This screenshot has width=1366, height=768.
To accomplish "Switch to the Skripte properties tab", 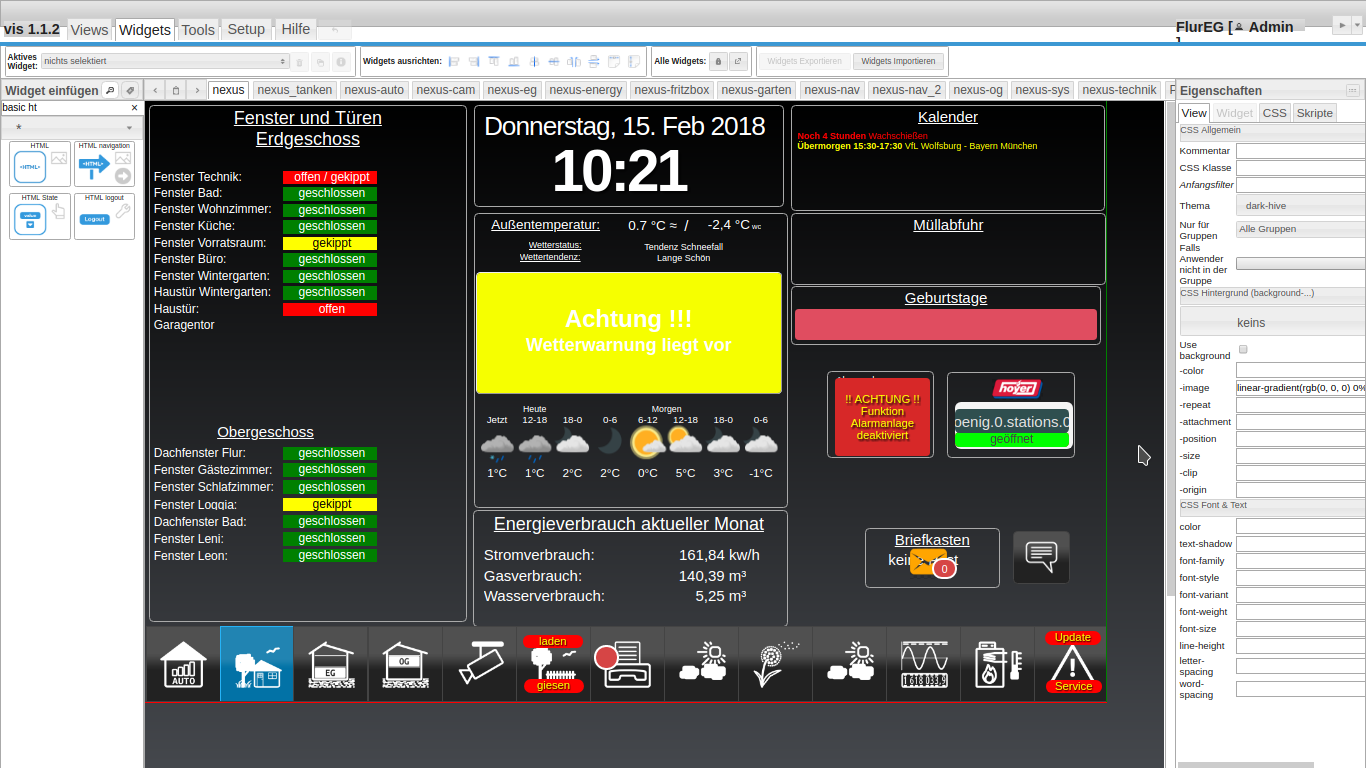I will tap(1315, 113).
